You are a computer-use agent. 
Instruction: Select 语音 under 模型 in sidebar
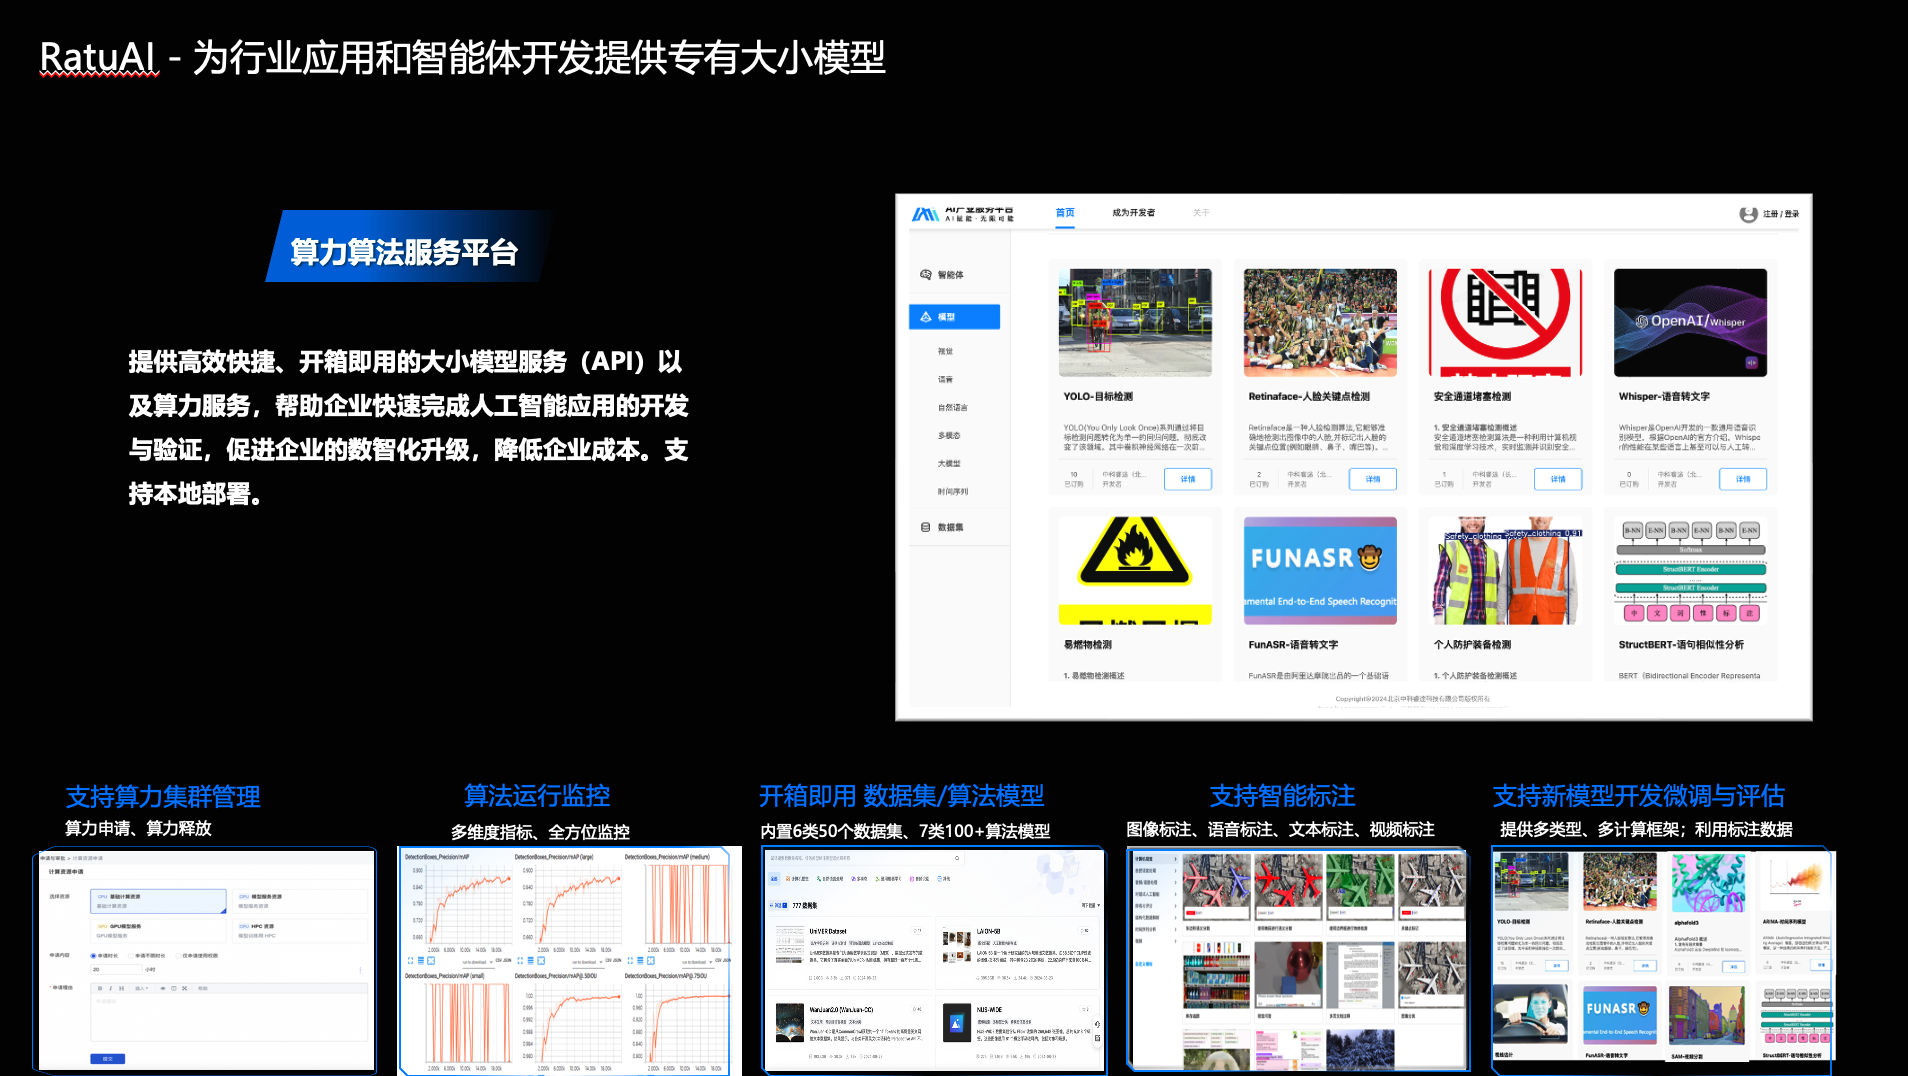coord(945,380)
